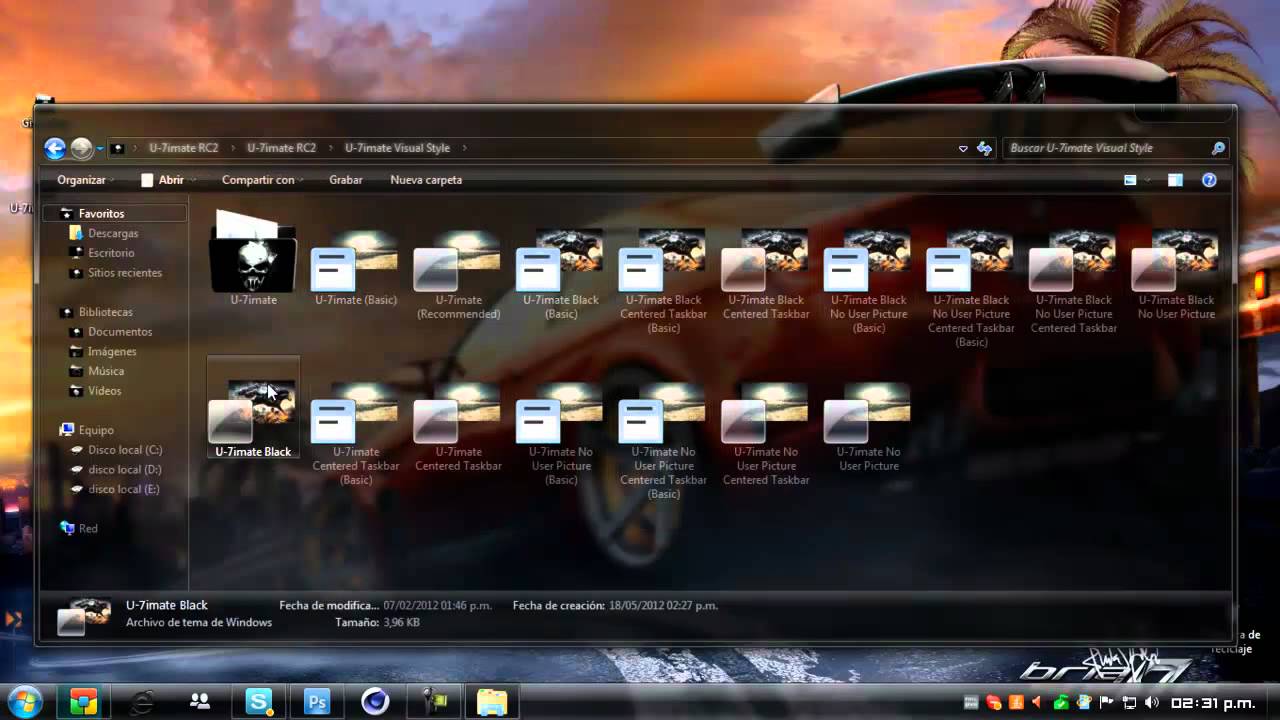Screen dimensions: 1280x720
Task: Go back with the blue Back arrow
Action: coord(55,149)
